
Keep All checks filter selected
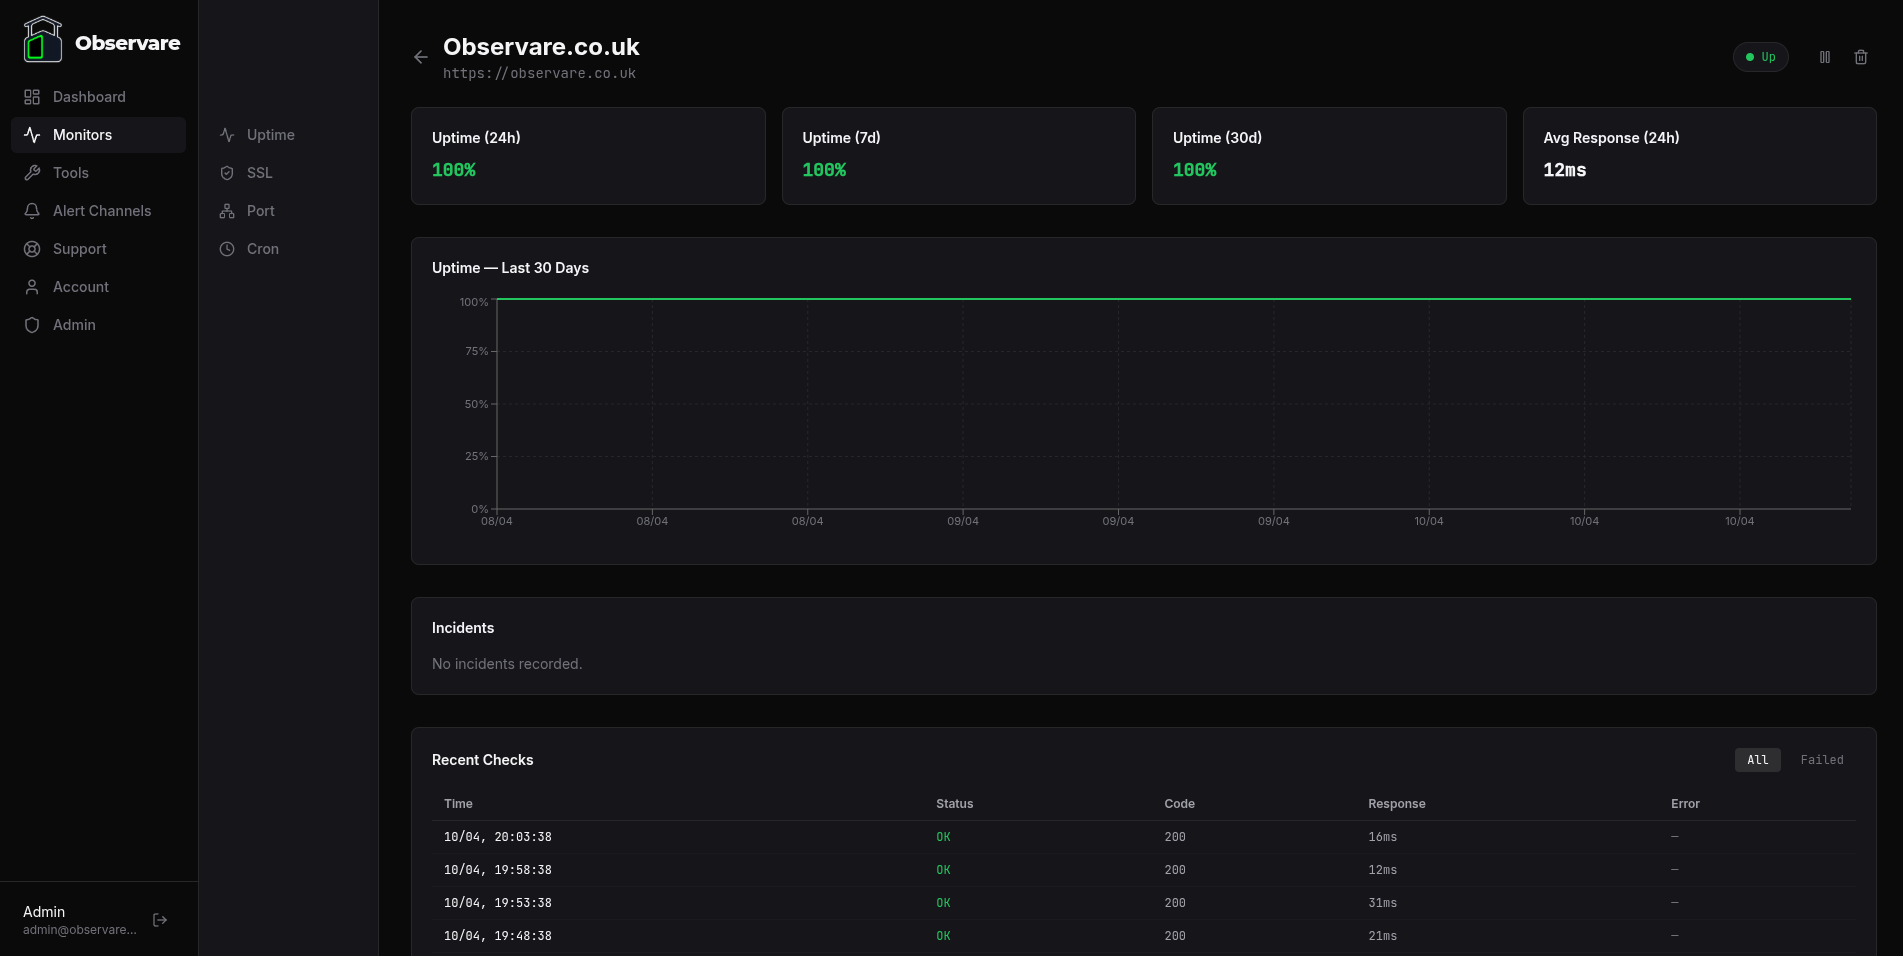coord(1757,760)
